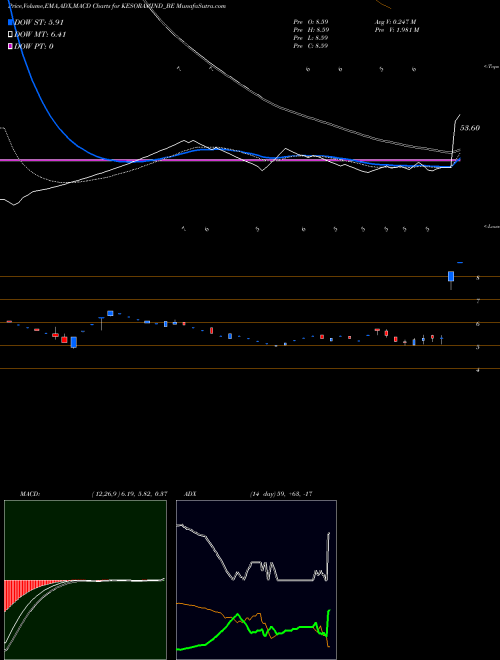Click the large blue candle near level 8
The height and width of the screenshot is (660, 500).
(x=451, y=277)
